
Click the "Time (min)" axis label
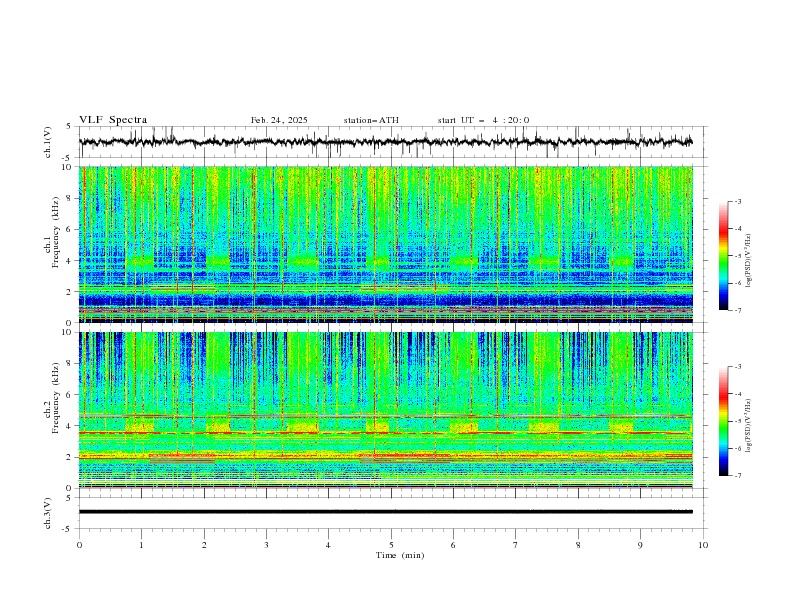point(400,555)
